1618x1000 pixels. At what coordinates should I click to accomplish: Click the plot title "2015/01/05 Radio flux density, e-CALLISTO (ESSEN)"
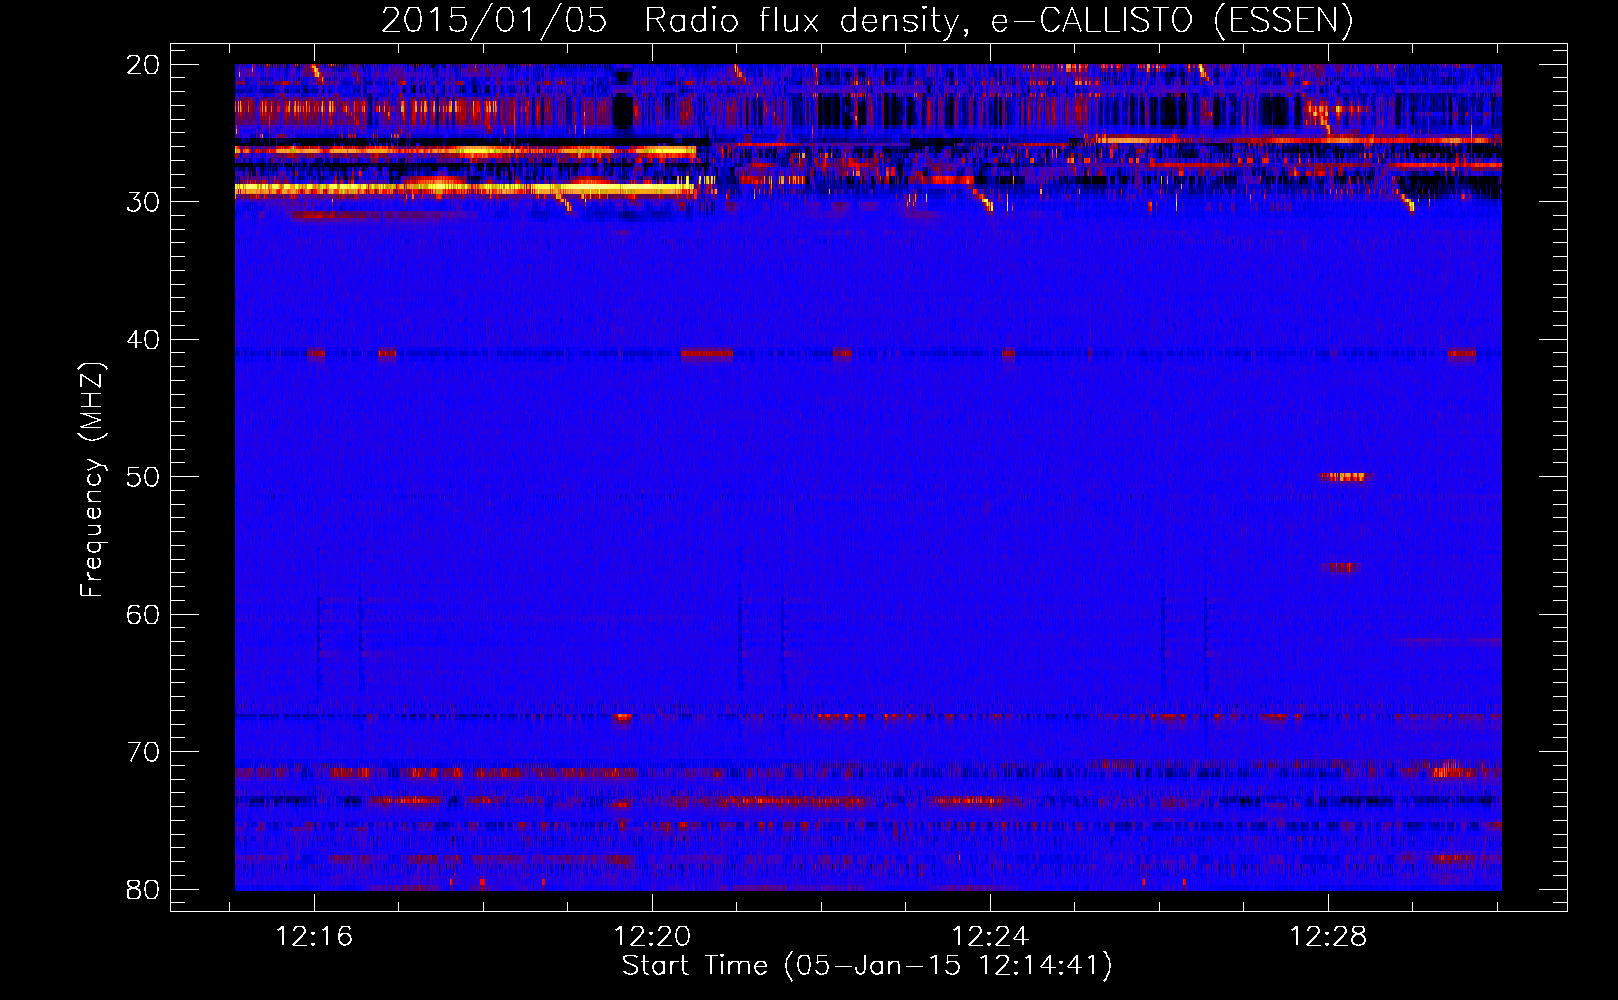click(x=867, y=21)
